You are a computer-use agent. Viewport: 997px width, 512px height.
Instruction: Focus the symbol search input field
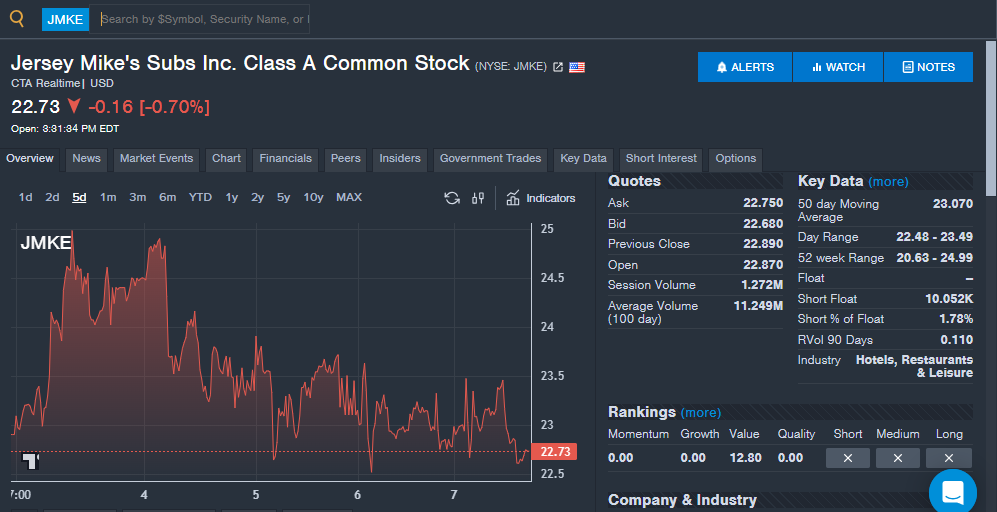click(200, 19)
